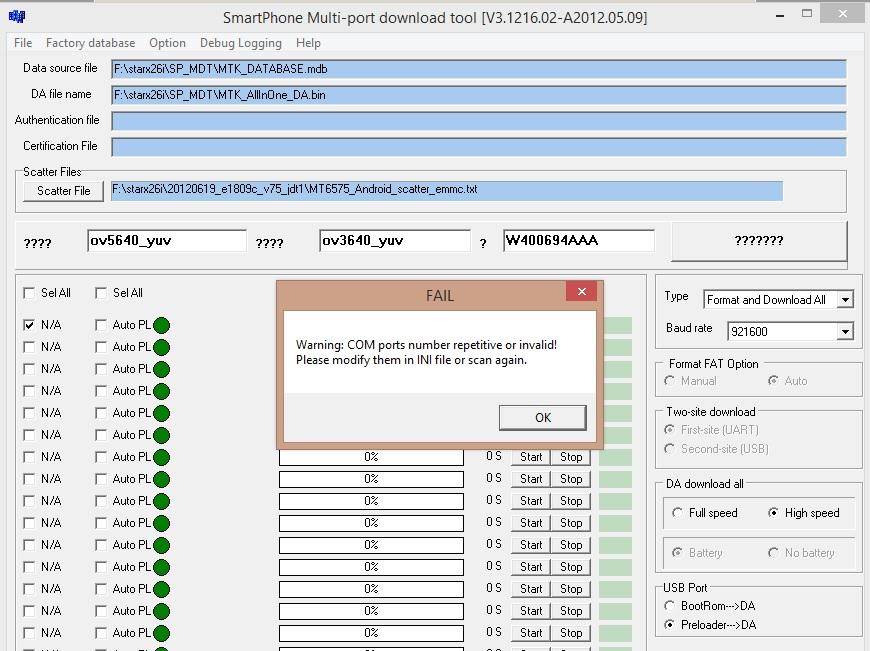This screenshot has width=870, height=651.
Task: Click the empty Certification File field
Action: click(479, 147)
